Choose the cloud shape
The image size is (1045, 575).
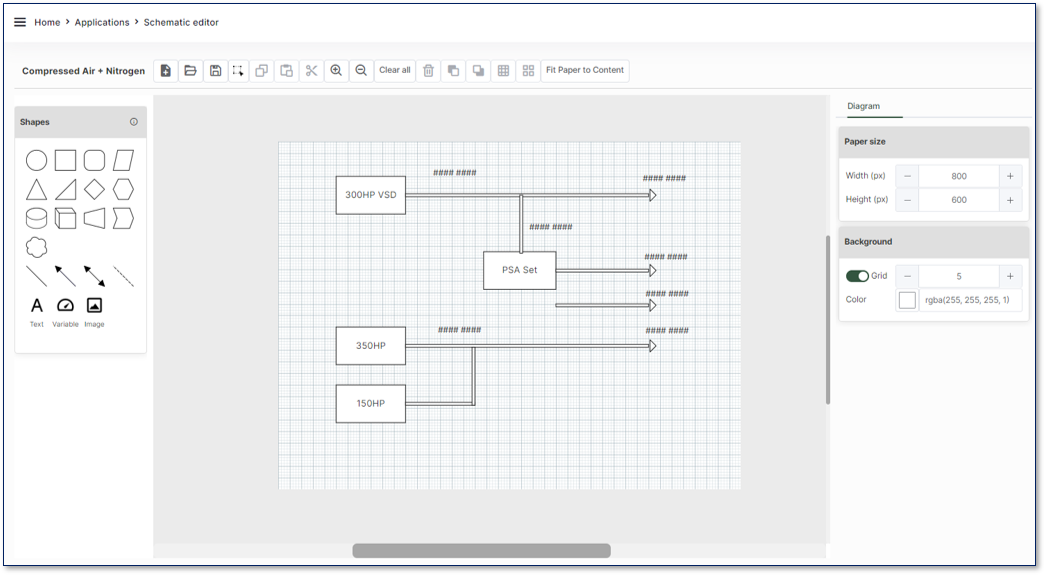[x=37, y=247]
